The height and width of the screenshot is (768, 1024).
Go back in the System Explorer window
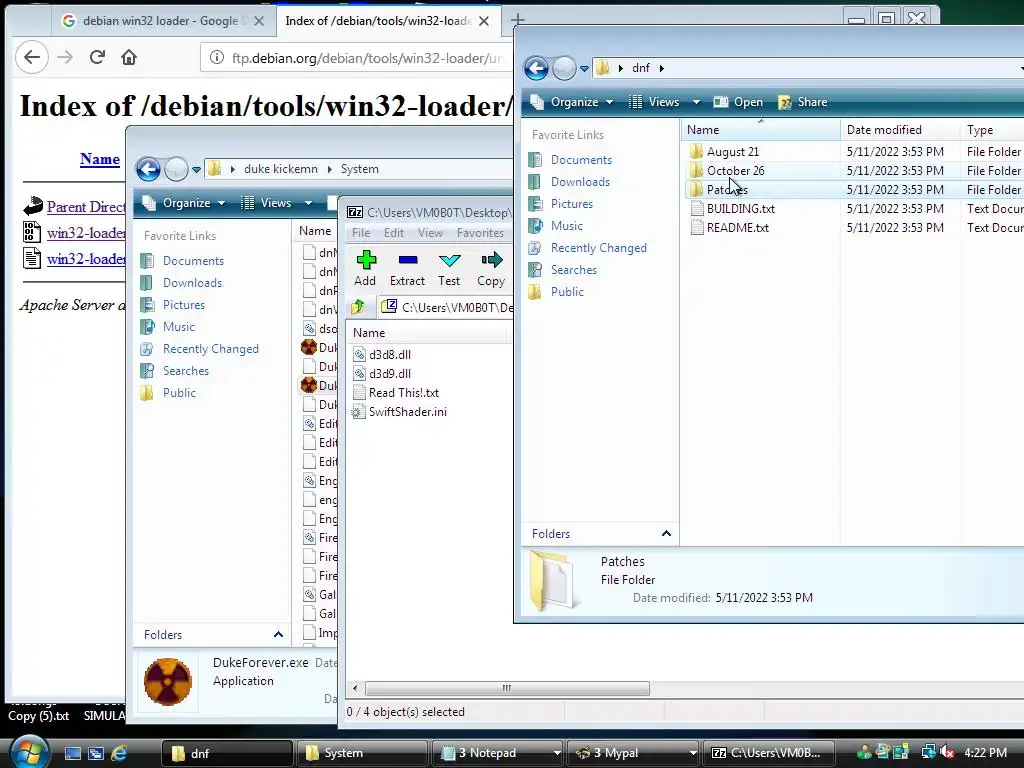click(x=148, y=169)
